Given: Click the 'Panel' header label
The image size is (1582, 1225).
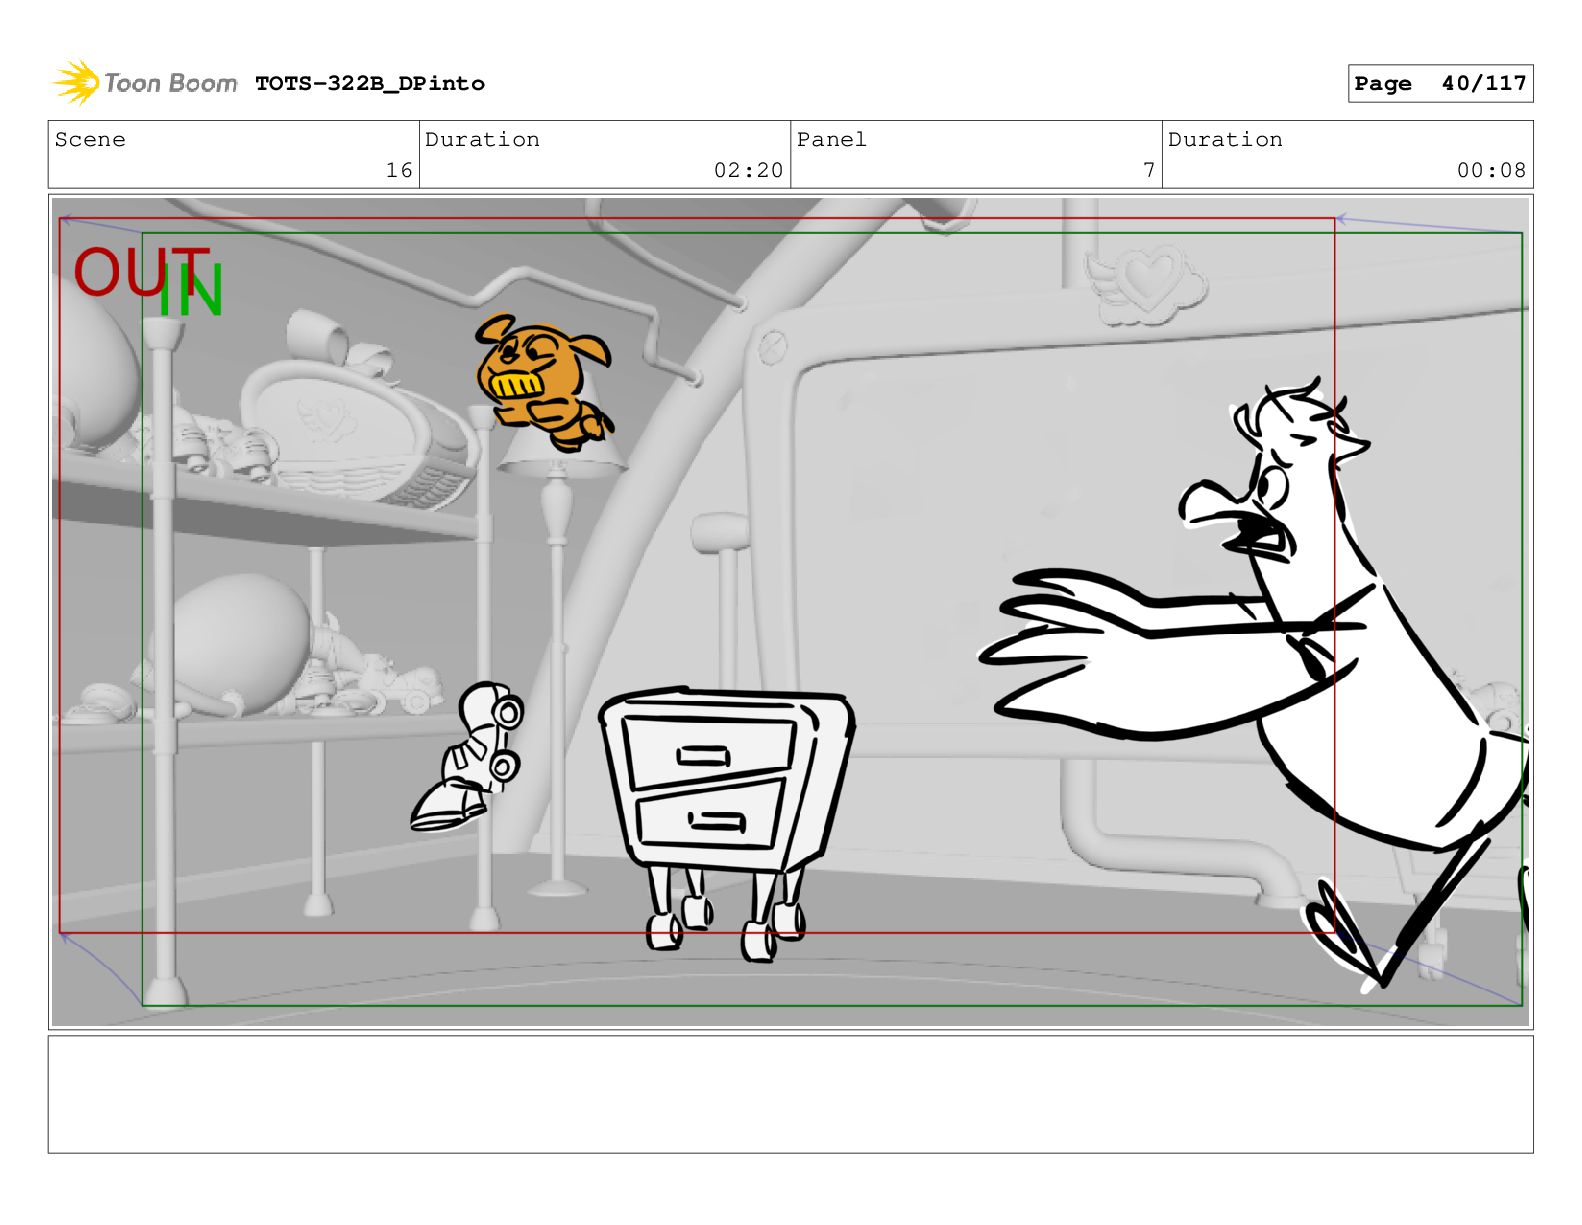Looking at the screenshot, I should [x=832, y=140].
